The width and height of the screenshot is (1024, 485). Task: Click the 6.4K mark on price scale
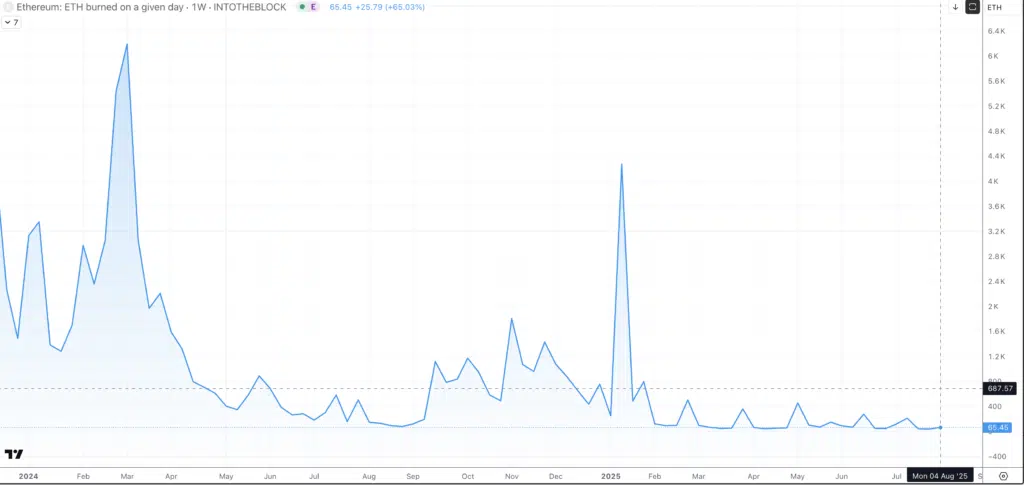(996, 31)
